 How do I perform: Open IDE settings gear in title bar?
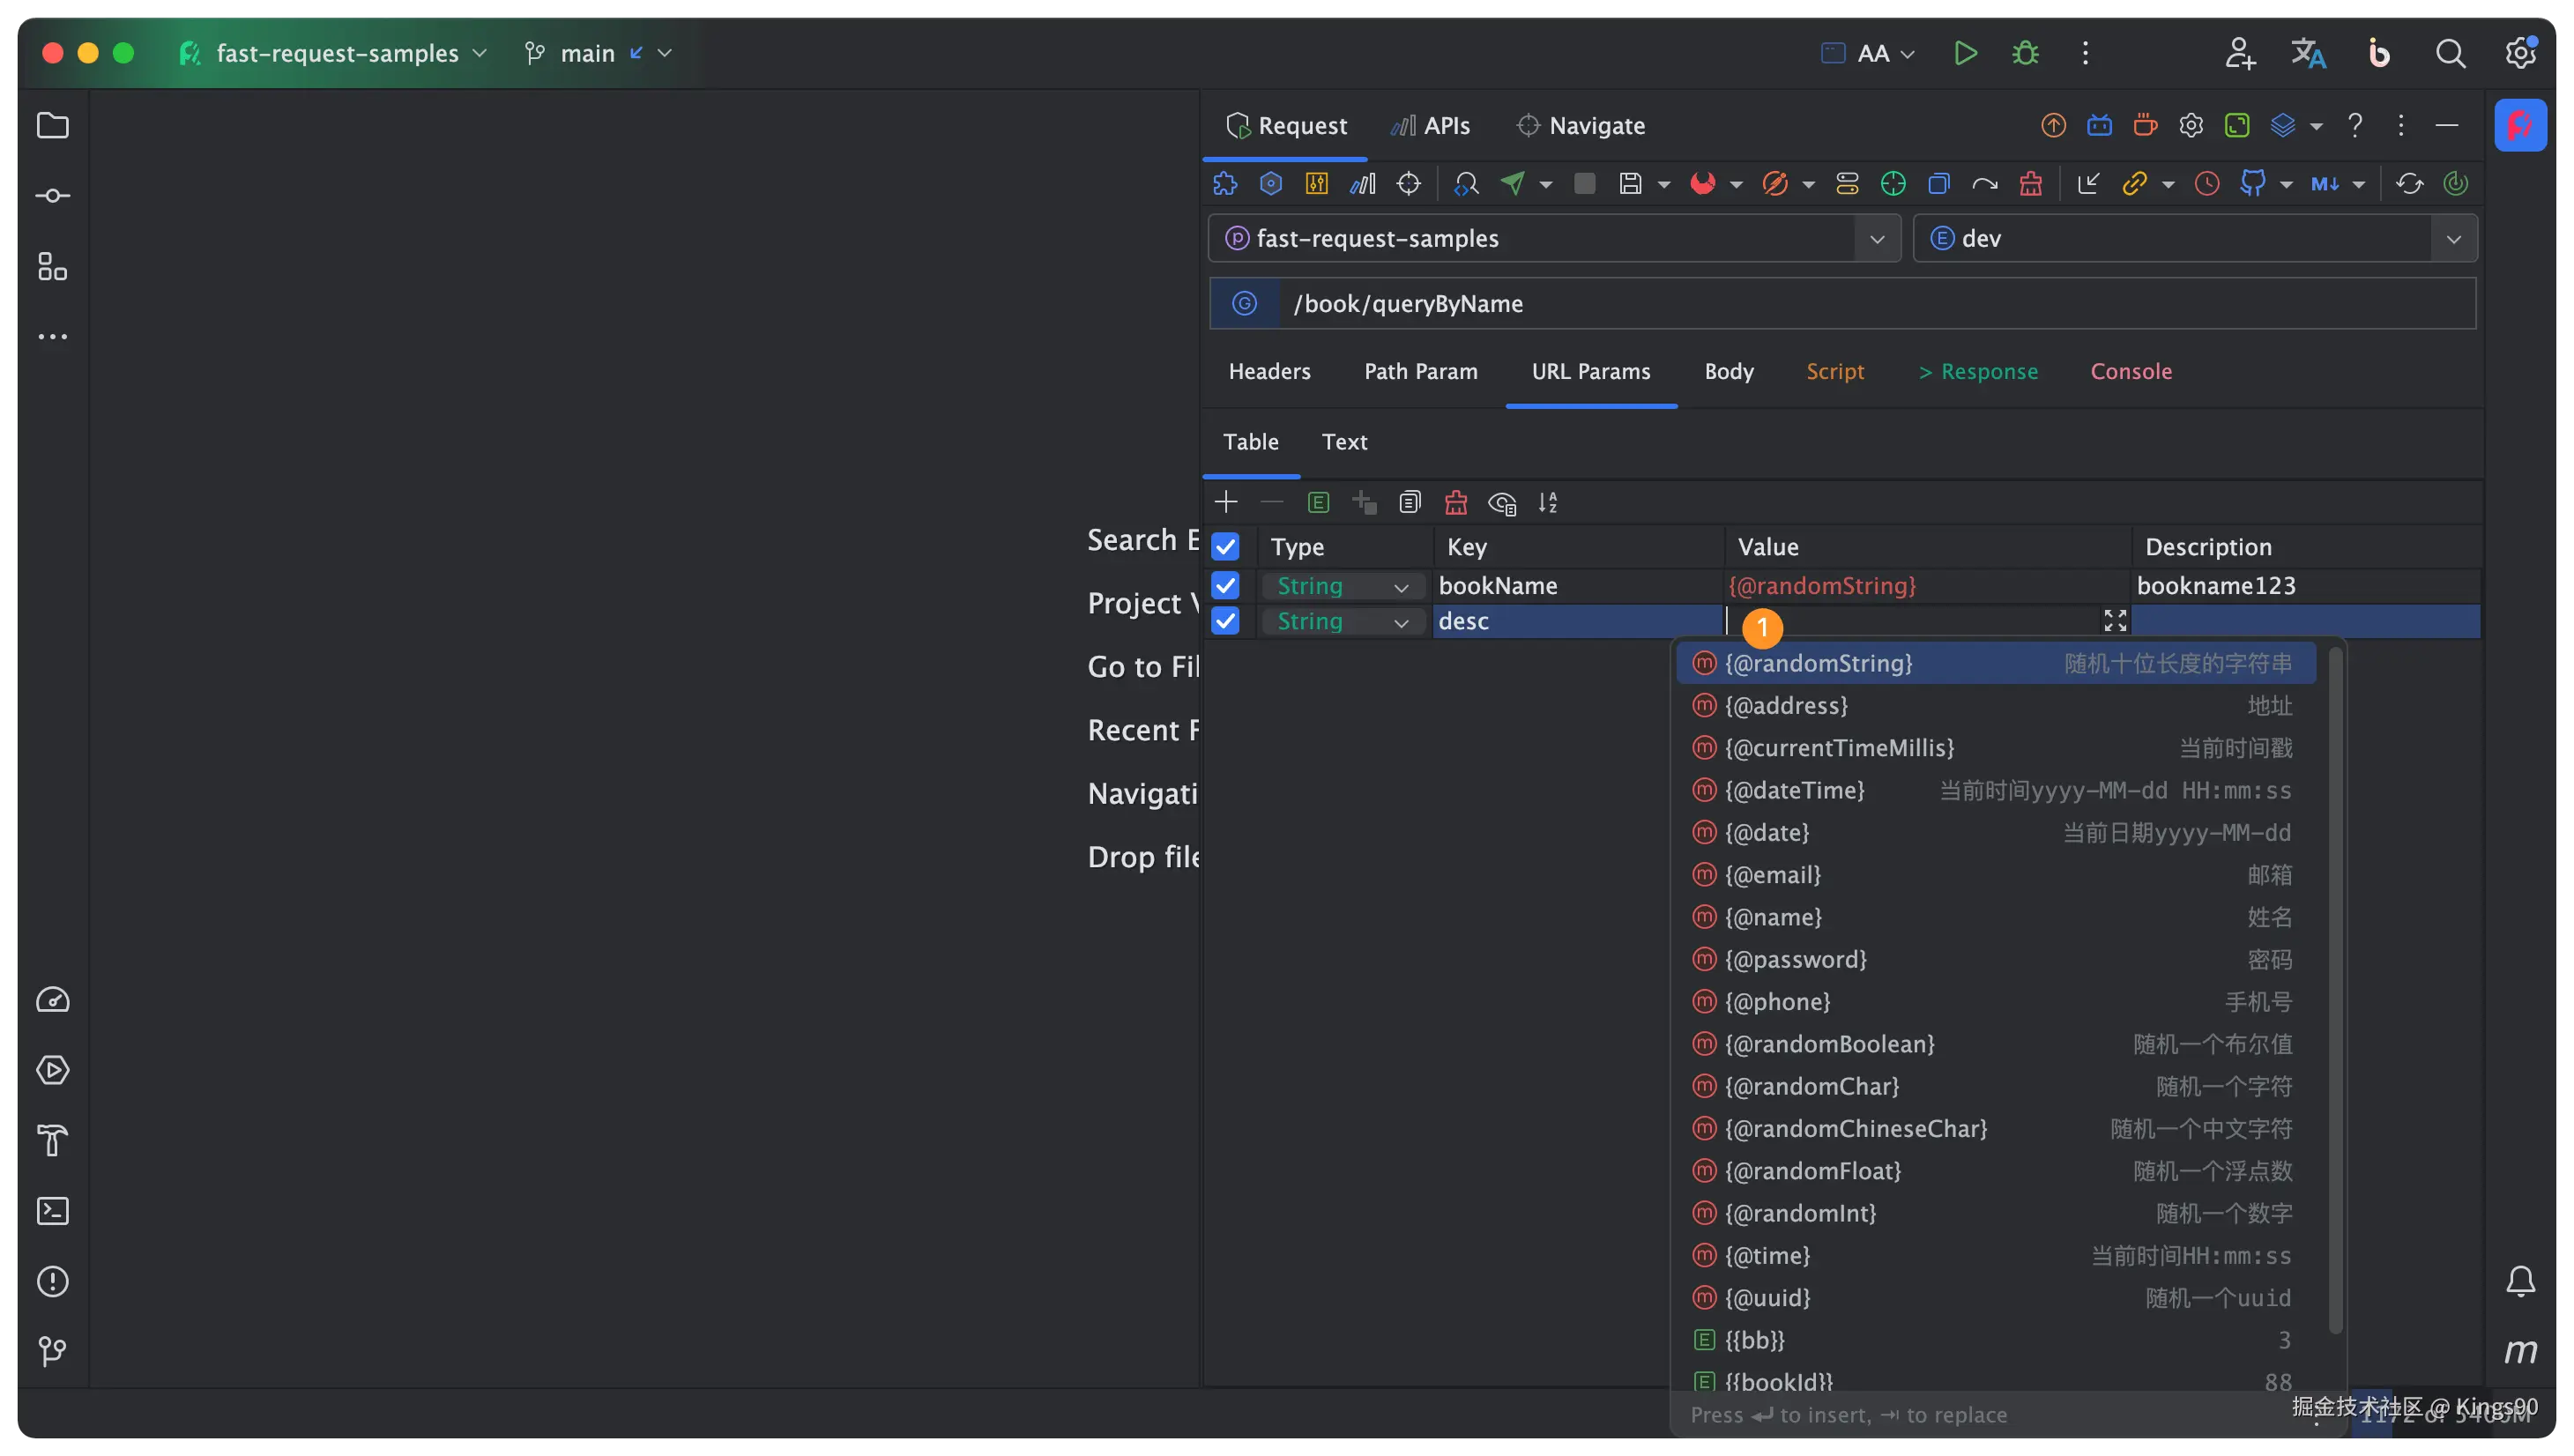tap(2519, 53)
